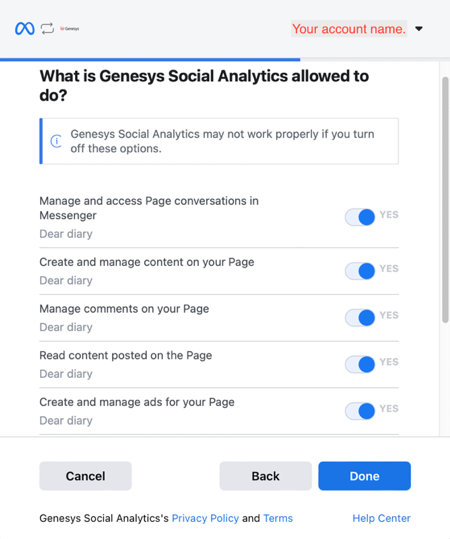Switch off Create and manage ads toggle
Image resolution: width=450 pixels, height=539 pixels.
[x=360, y=411]
